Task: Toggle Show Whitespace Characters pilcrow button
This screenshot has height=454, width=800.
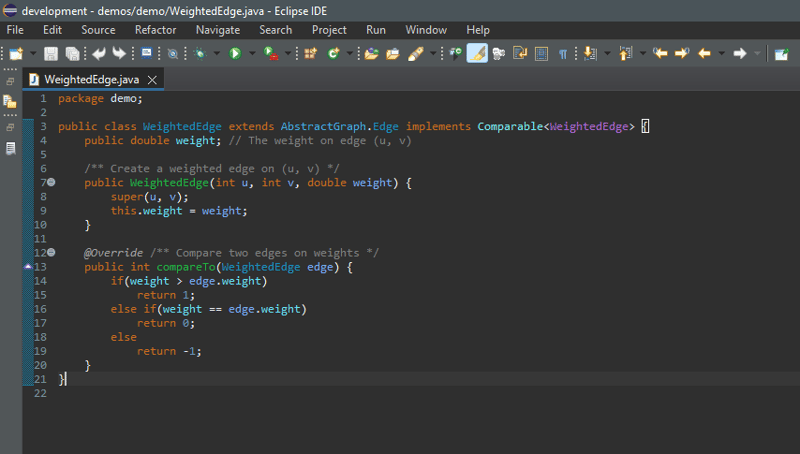Action: pyautogui.click(x=563, y=53)
